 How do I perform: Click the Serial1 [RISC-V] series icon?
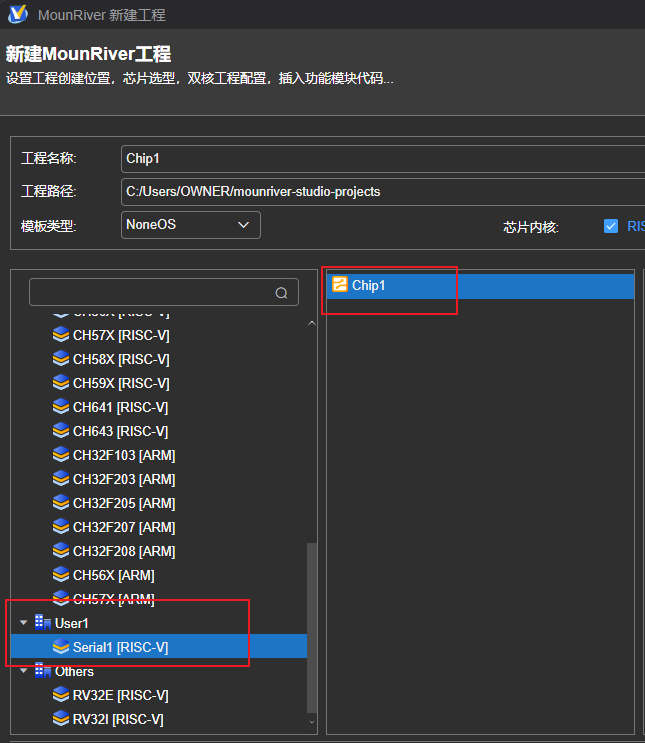pos(61,647)
